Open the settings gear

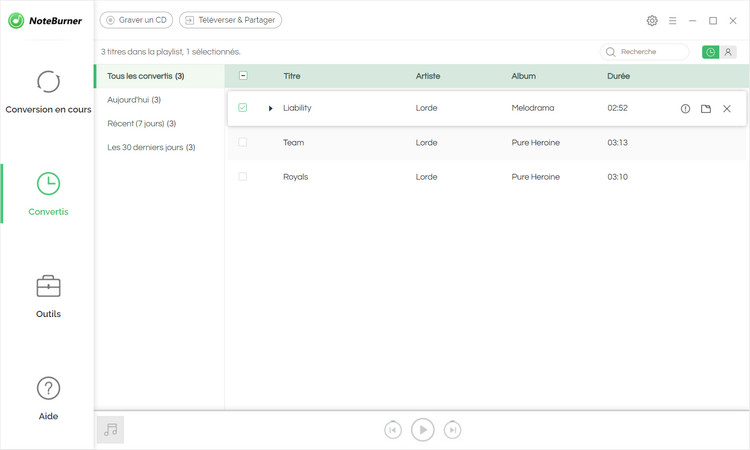point(652,21)
